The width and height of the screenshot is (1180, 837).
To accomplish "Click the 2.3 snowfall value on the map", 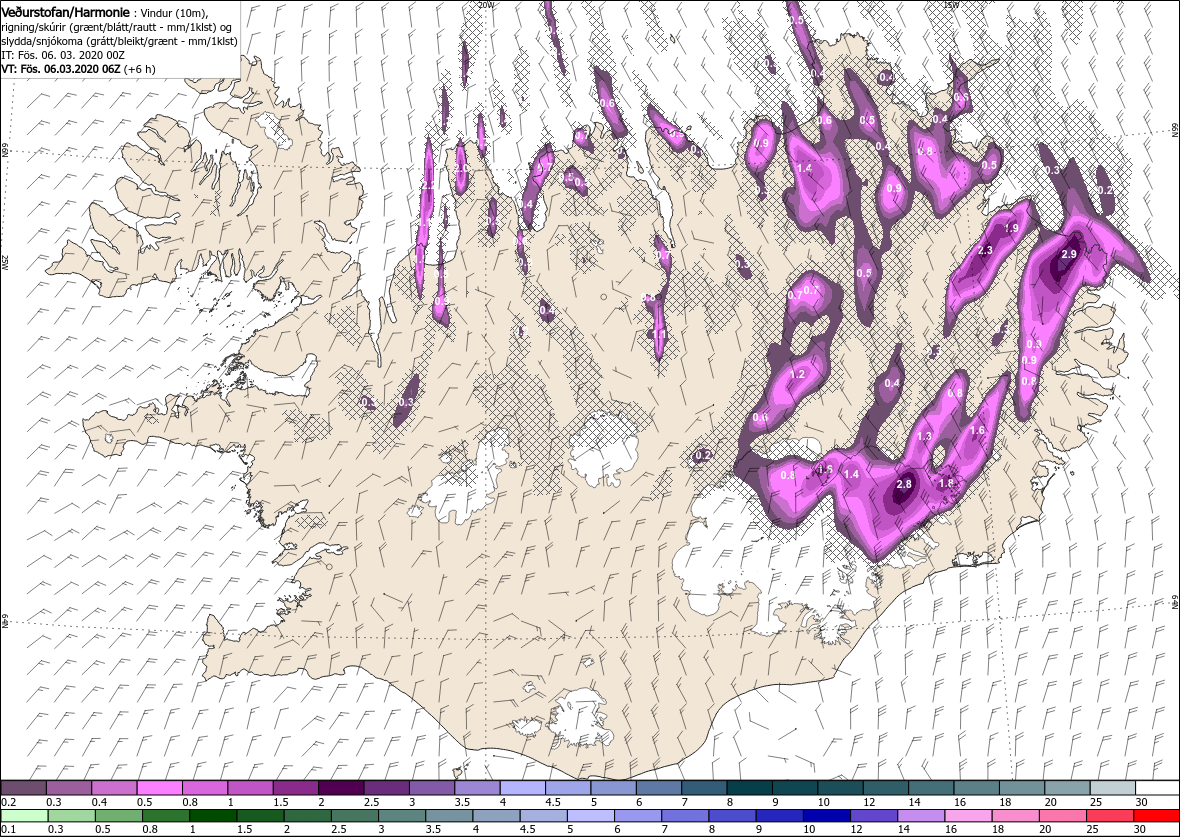I will pyautogui.click(x=984, y=251).
